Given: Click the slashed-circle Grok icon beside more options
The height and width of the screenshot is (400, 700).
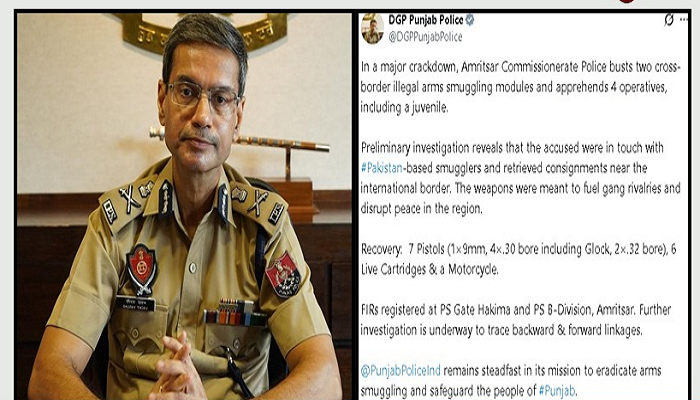Looking at the screenshot, I should (x=669, y=20).
